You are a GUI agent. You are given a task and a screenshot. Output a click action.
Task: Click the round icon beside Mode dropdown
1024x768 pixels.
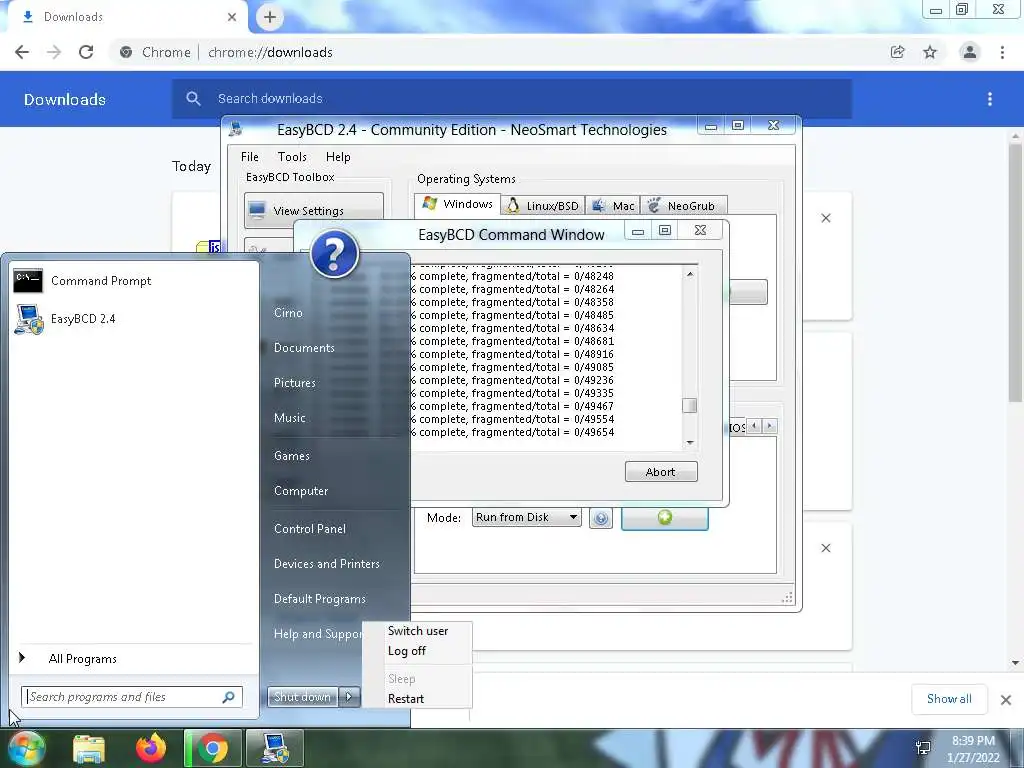pos(601,519)
